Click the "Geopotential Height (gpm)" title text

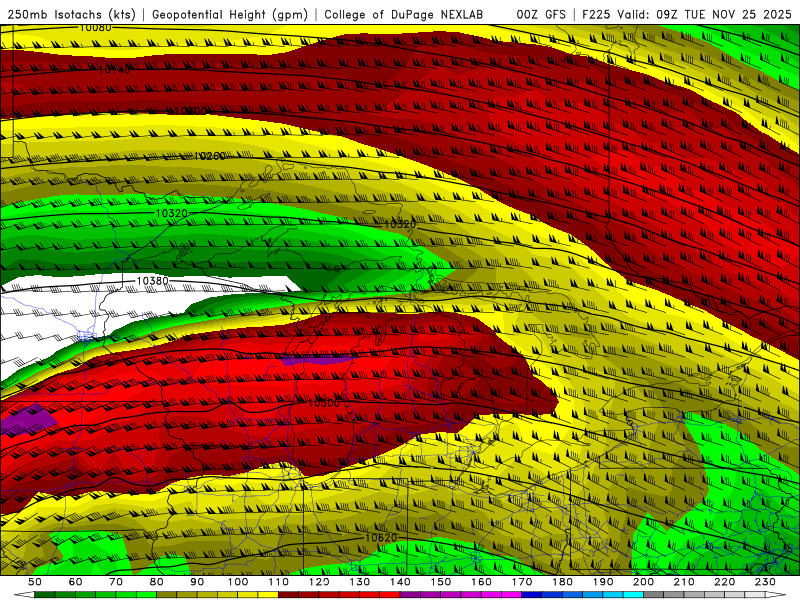pyautogui.click(x=230, y=14)
